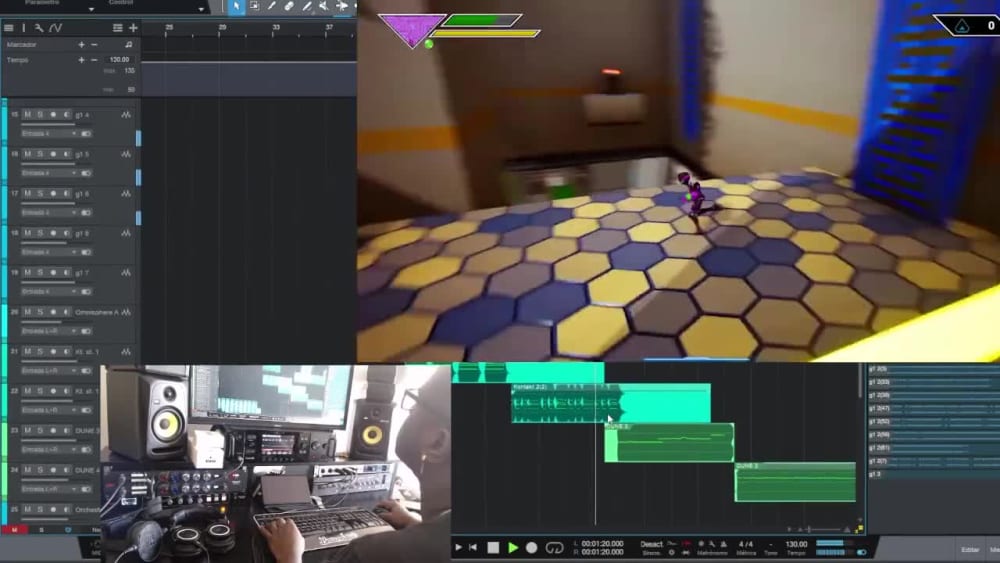Click the tempo value 120.00 field
The width and height of the screenshot is (1000, 563).
coord(119,60)
